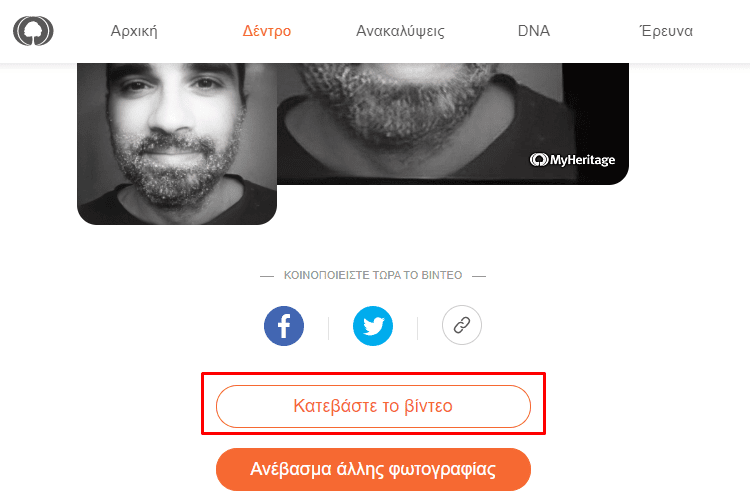Click the ΚΟΙΝΟΠΟΙΕΙΣΤΕ ΤΩΡΑ ΤΟ ΒΙΝΤΕΟ heading
Viewport: 750px width, 500px height.
[x=373, y=276]
